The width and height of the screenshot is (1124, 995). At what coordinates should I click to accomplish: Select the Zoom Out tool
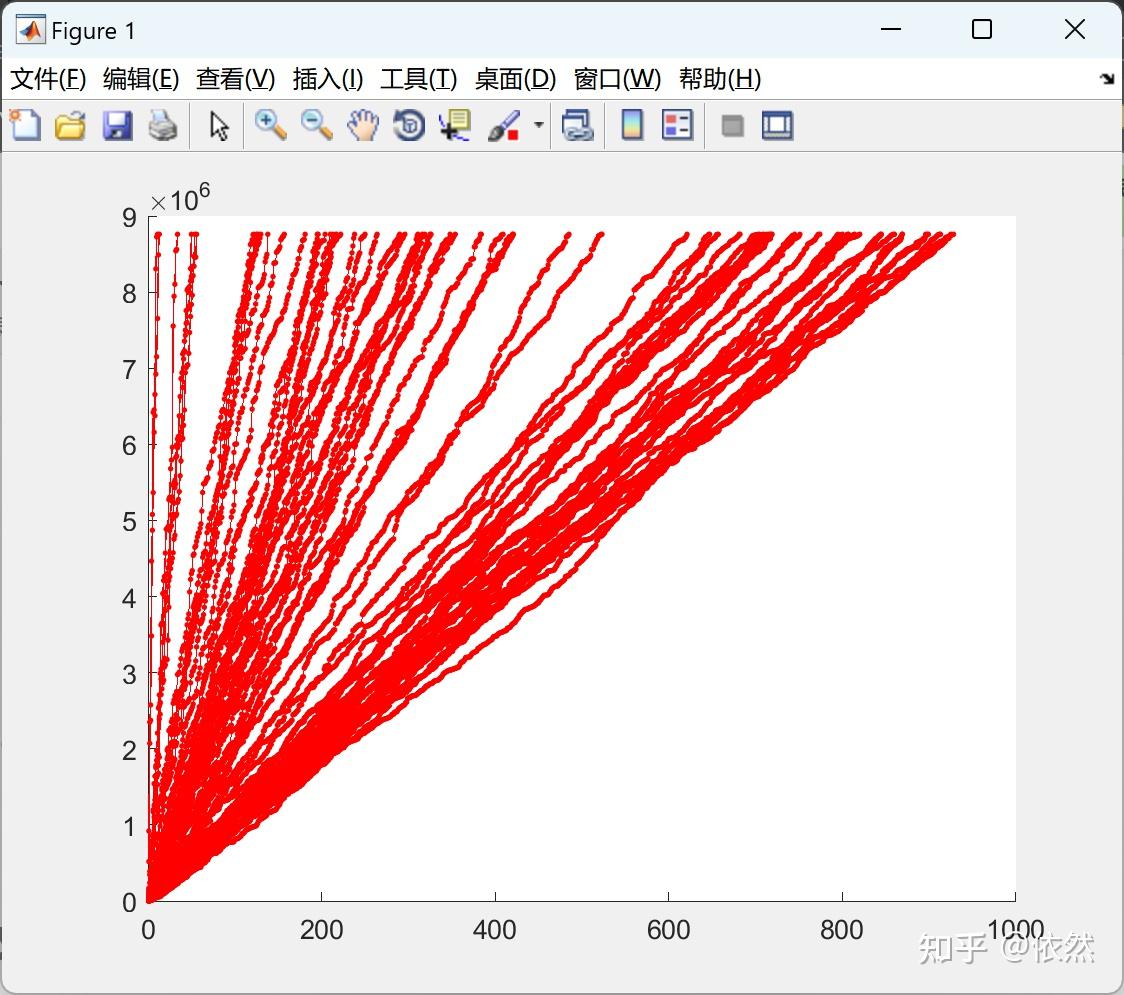coord(317,125)
